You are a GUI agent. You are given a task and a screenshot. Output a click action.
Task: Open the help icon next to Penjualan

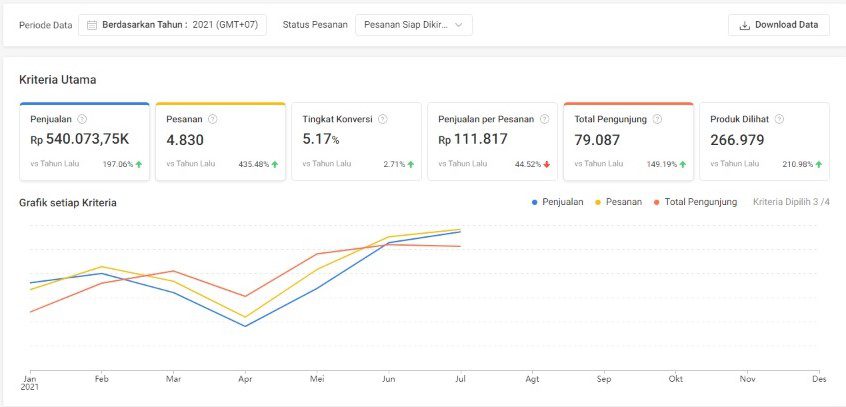81,119
